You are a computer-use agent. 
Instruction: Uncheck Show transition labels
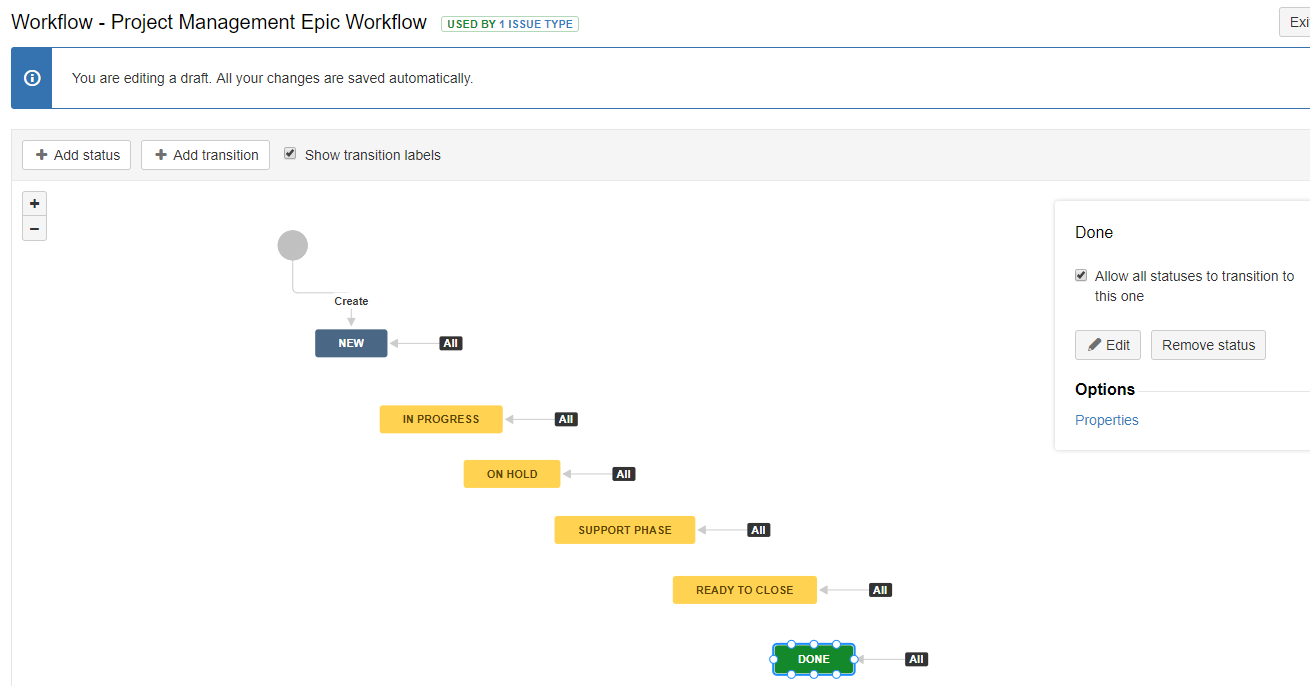click(290, 153)
